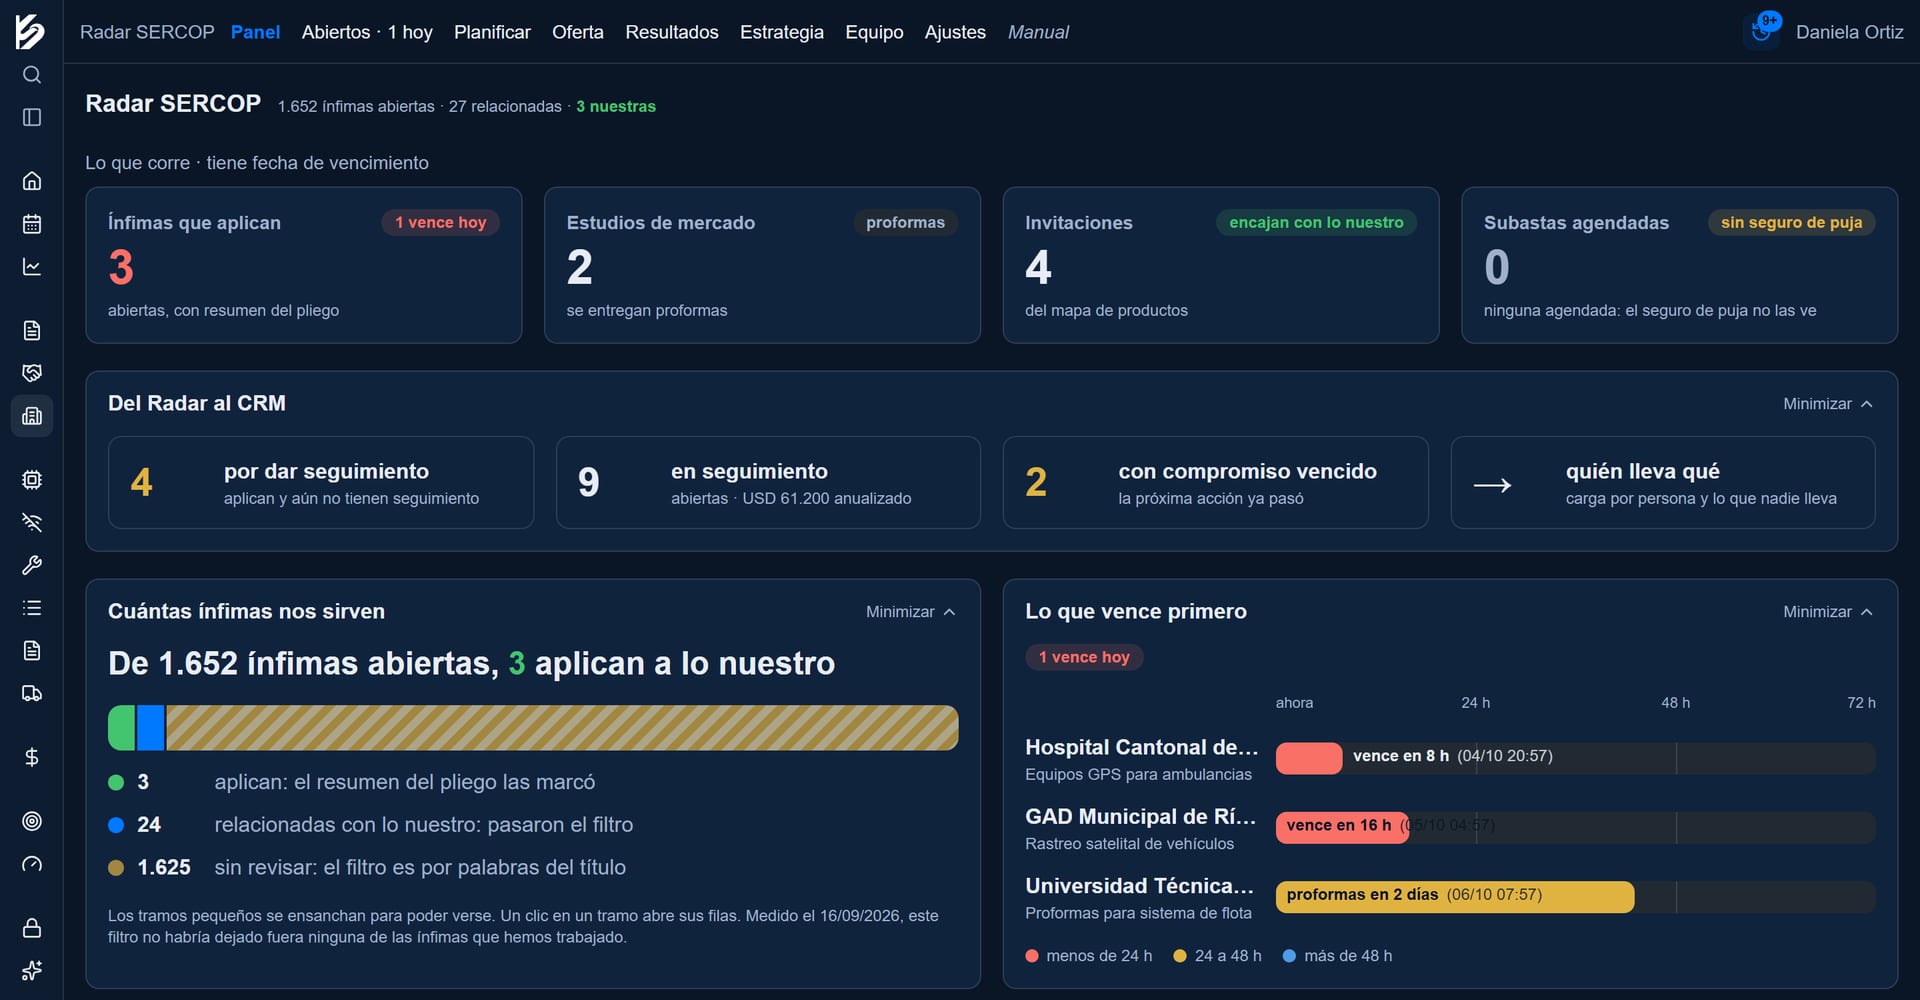
Task: Toggle the sidebar panel layout icon
Action: click(32, 118)
